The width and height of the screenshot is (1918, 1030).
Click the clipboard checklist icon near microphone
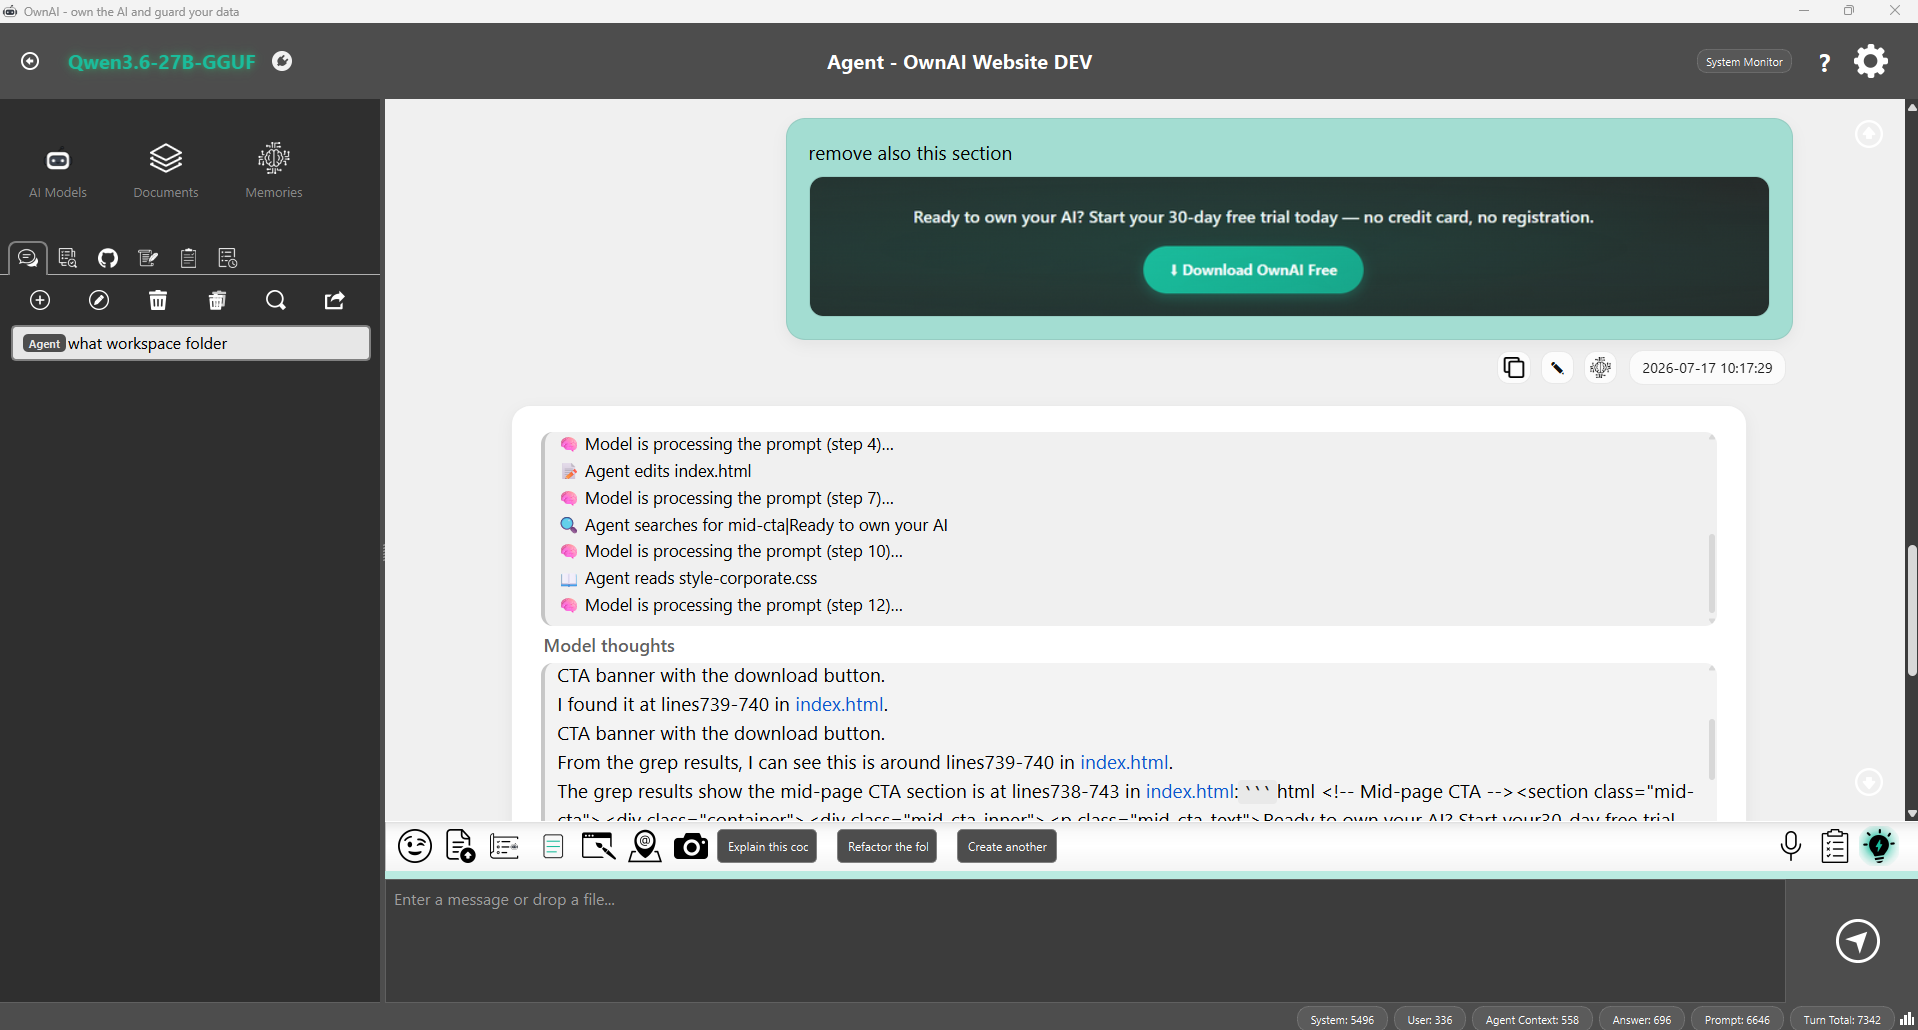click(x=1835, y=847)
